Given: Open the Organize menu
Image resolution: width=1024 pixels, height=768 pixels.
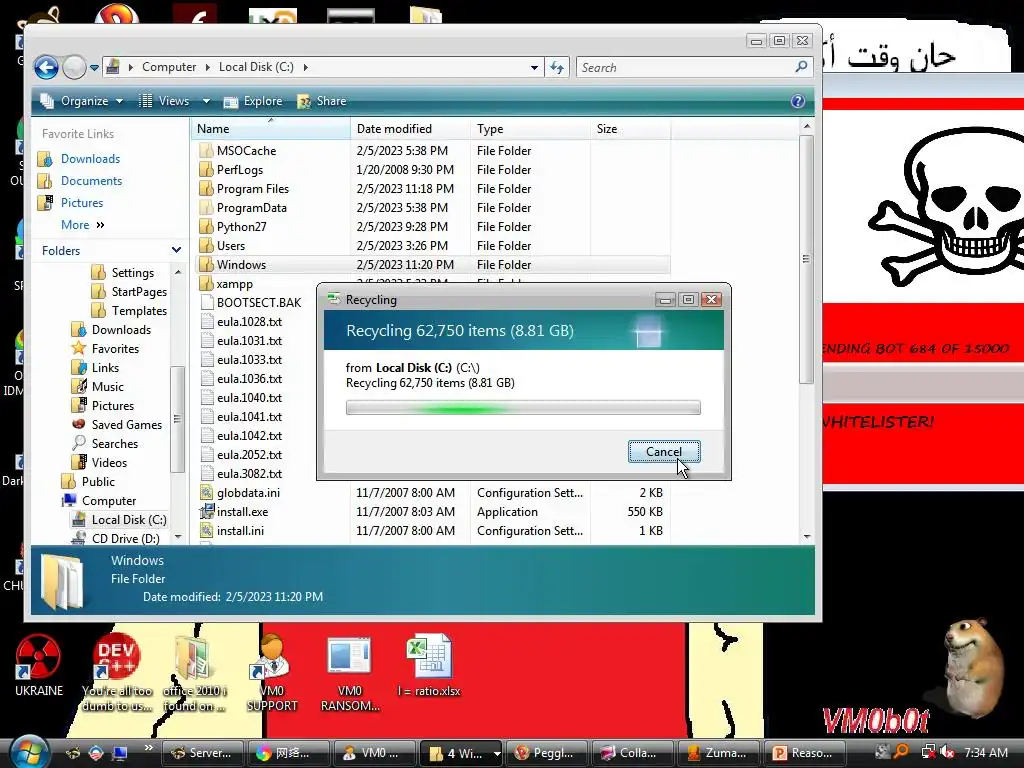Looking at the screenshot, I should (82, 101).
